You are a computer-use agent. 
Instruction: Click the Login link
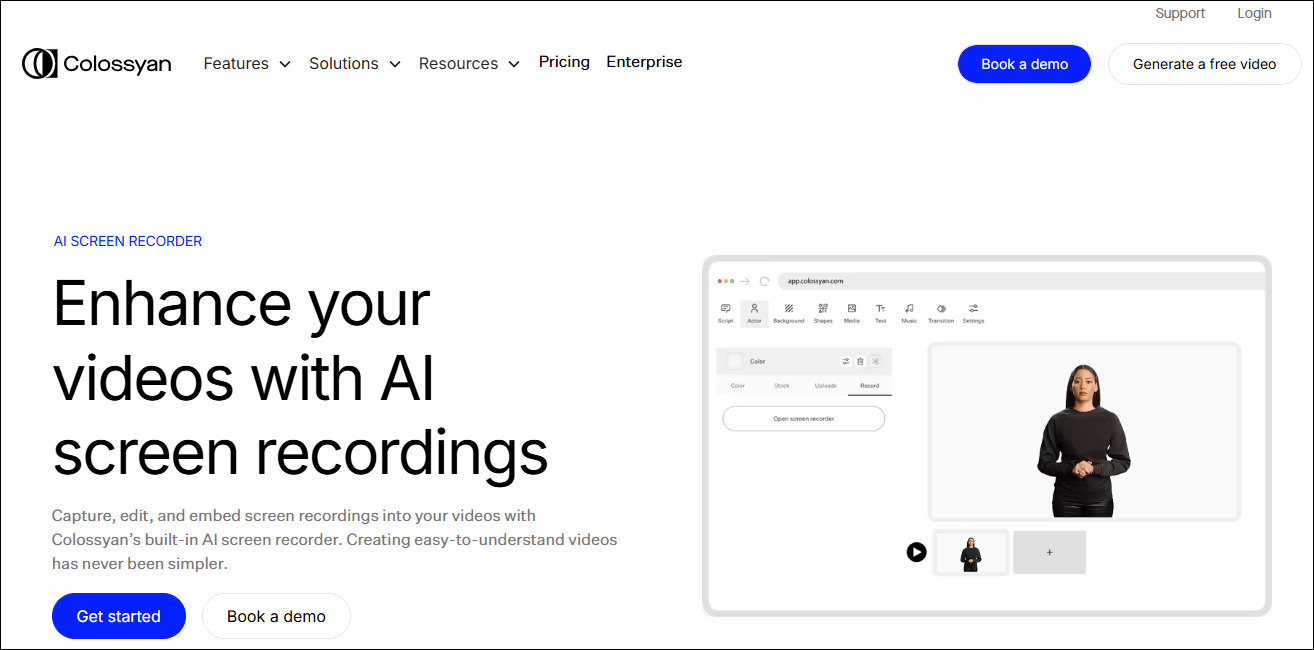coord(1254,13)
